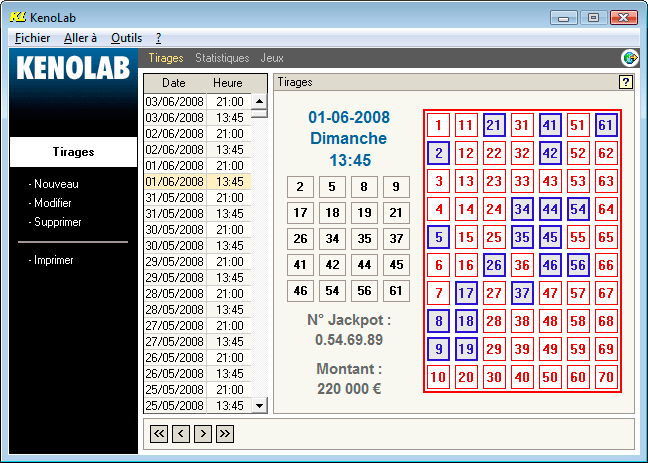
Task: Click highlighted grid cell 34
Action: coord(522,209)
